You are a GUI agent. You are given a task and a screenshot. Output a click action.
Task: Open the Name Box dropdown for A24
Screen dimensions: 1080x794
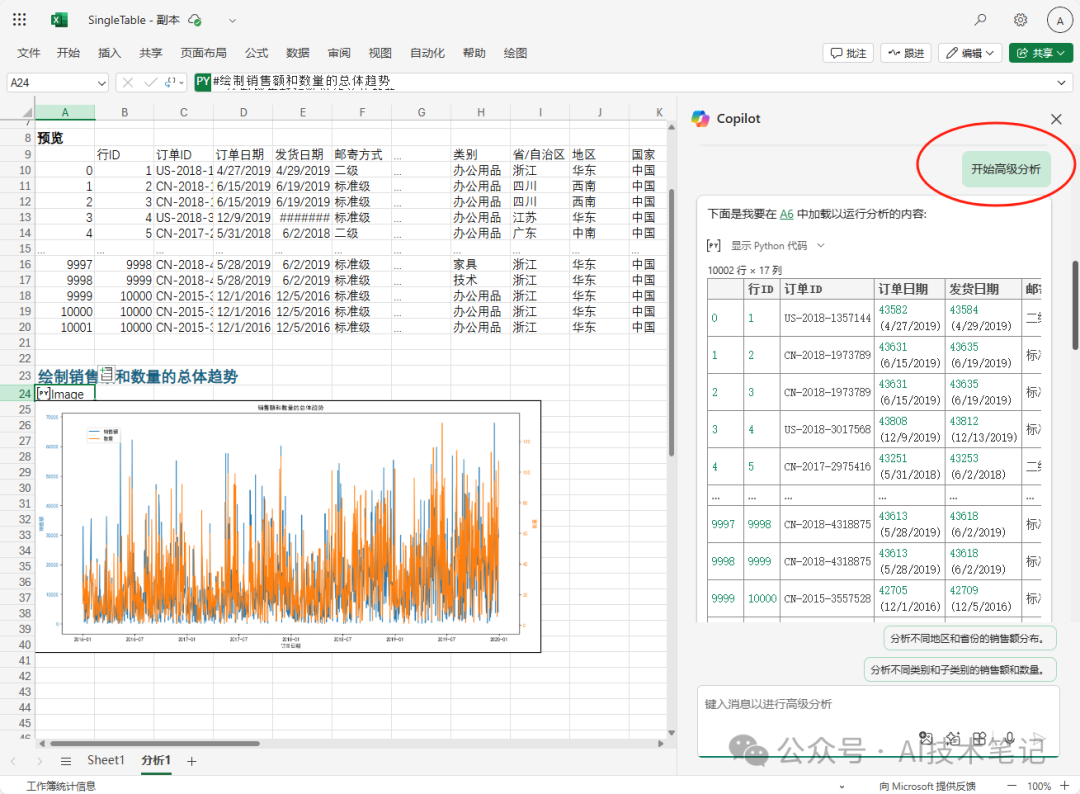pos(101,83)
